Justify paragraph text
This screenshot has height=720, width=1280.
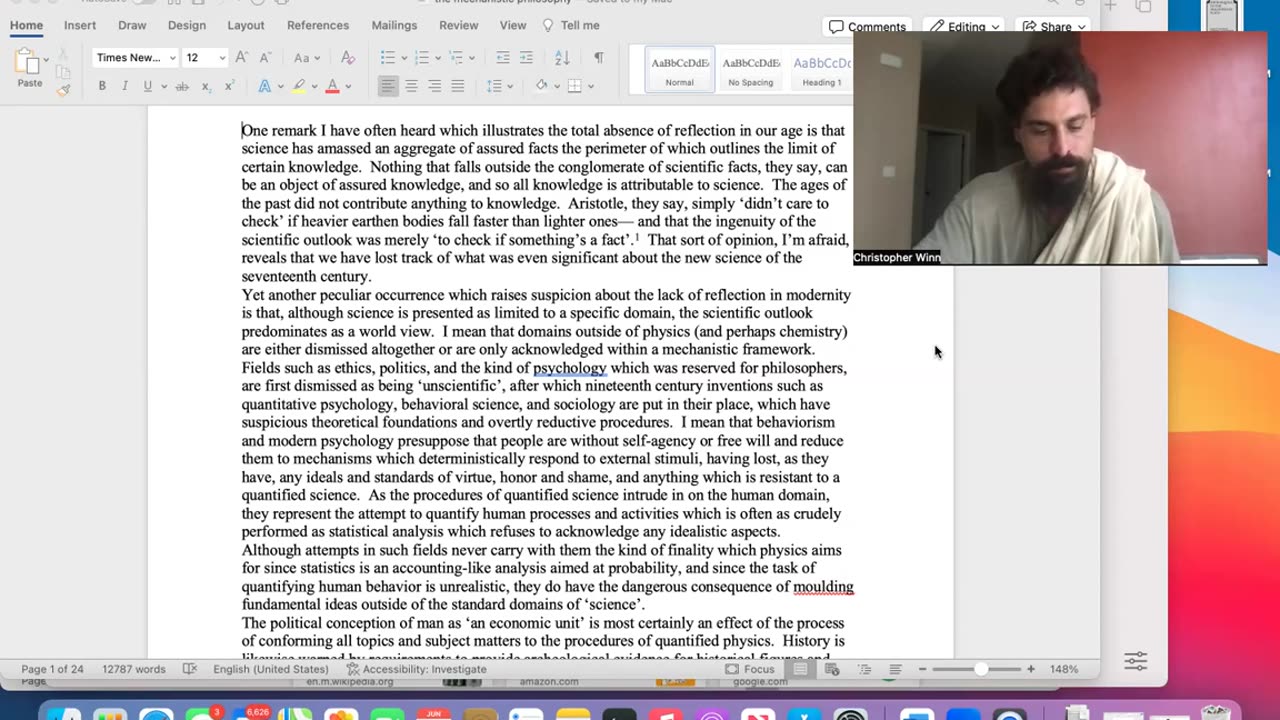click(x=457, y=87)
